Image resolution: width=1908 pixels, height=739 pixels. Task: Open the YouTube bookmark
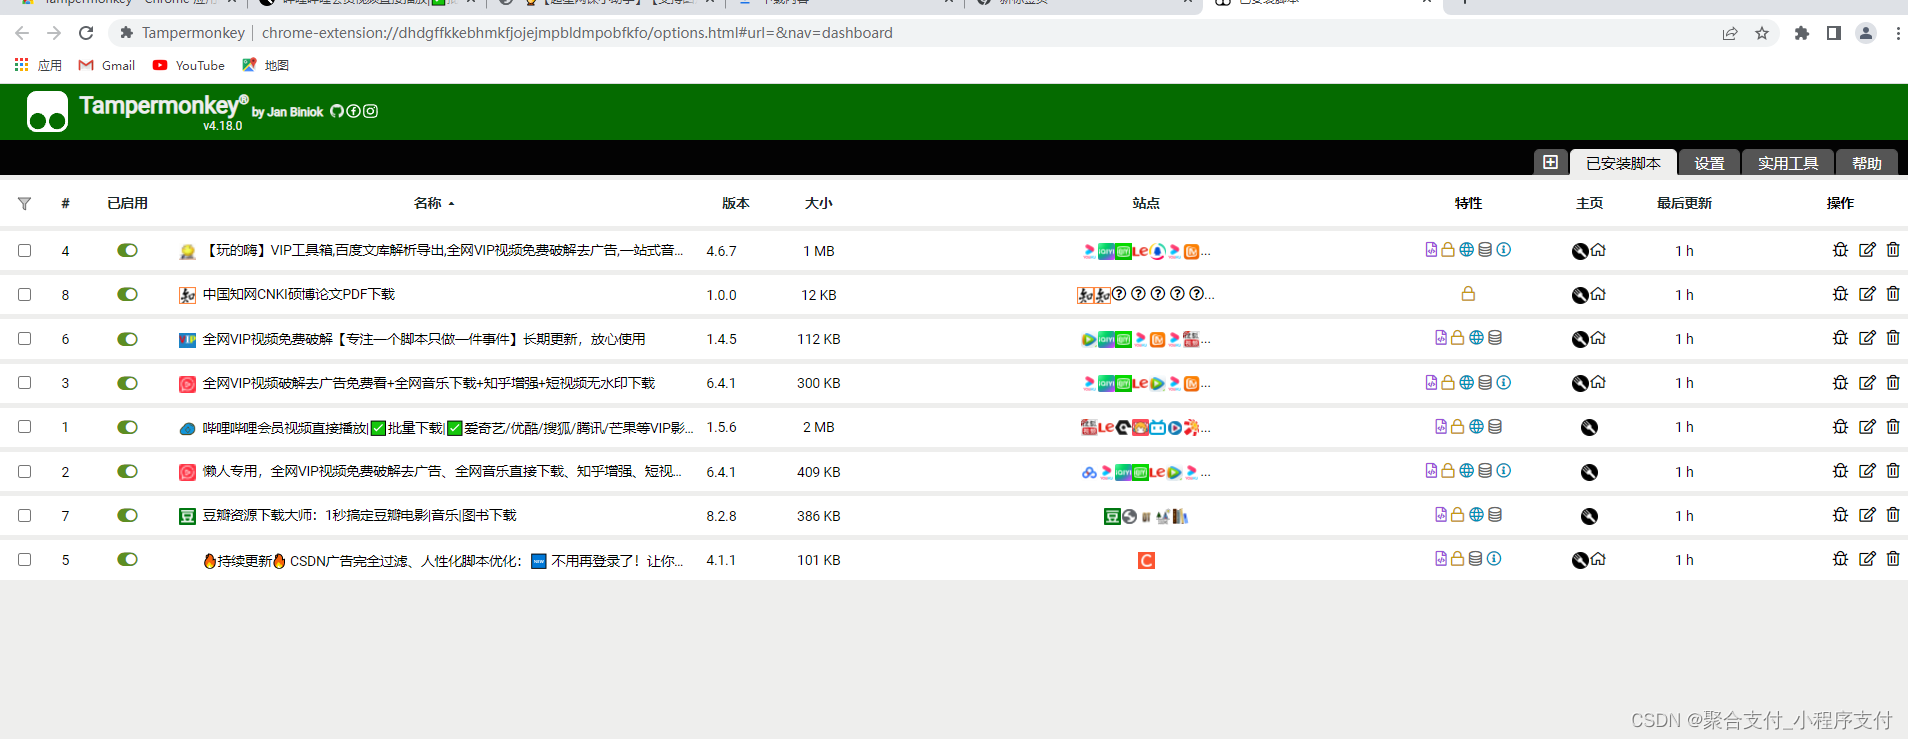tap(189, 65)
